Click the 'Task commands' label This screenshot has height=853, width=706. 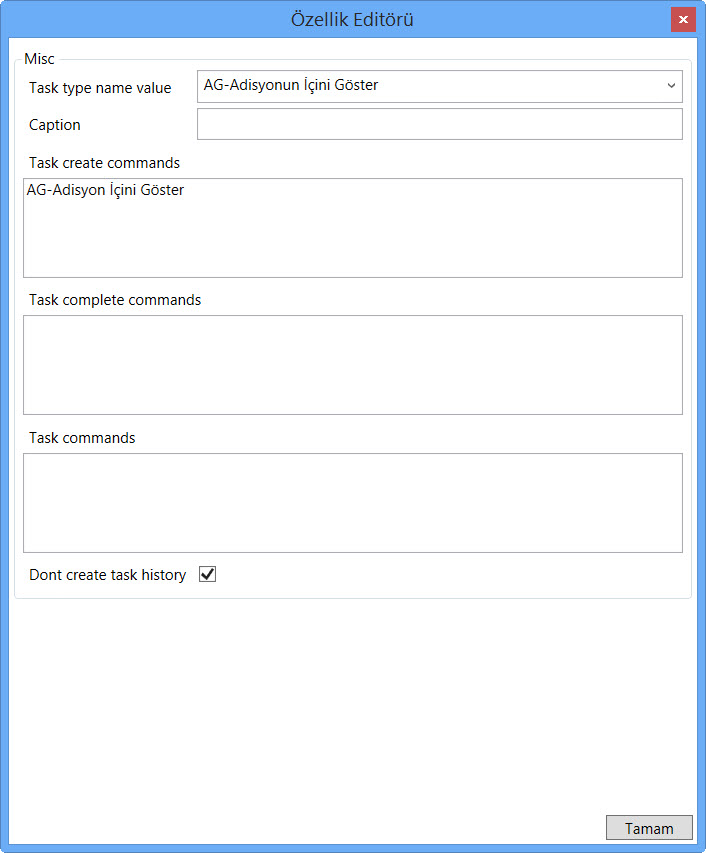82,438
